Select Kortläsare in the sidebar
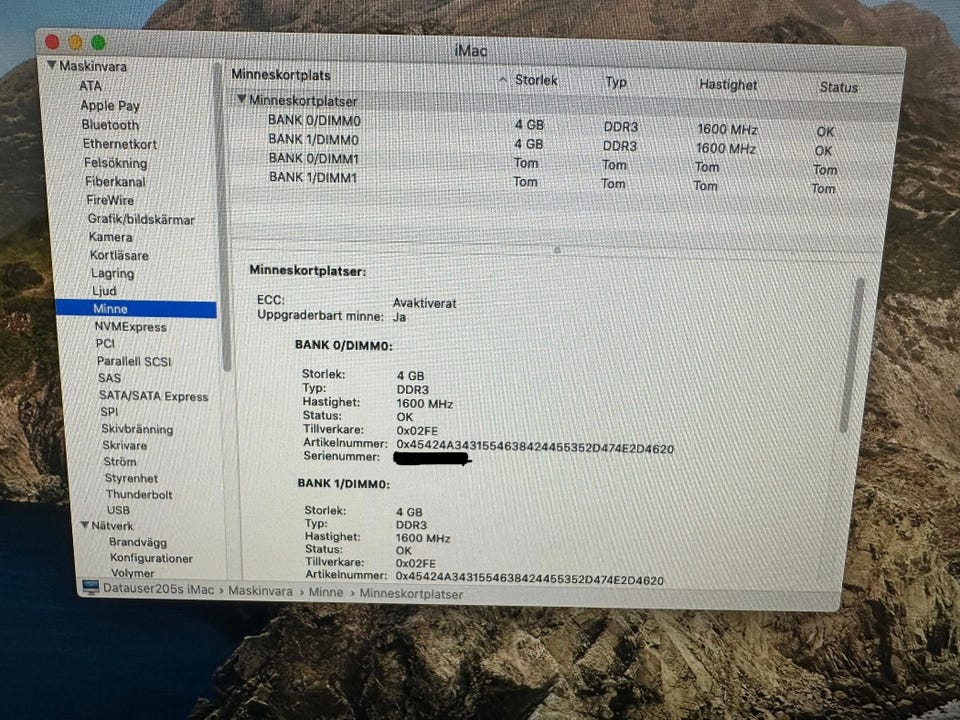 point(119,255)
